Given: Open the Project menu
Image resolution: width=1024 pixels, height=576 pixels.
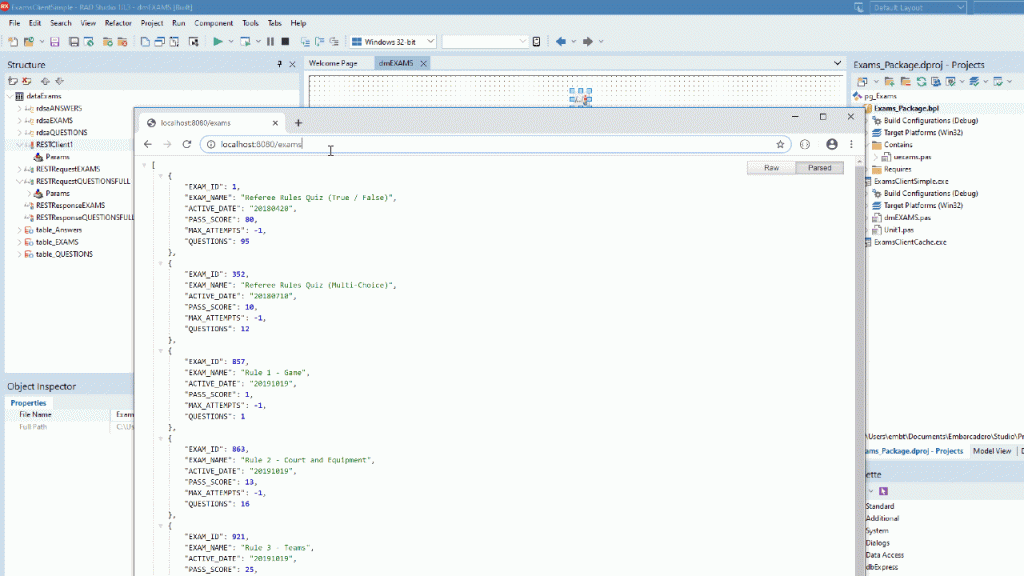Looking at the screenshot, I should pos(152,23).
